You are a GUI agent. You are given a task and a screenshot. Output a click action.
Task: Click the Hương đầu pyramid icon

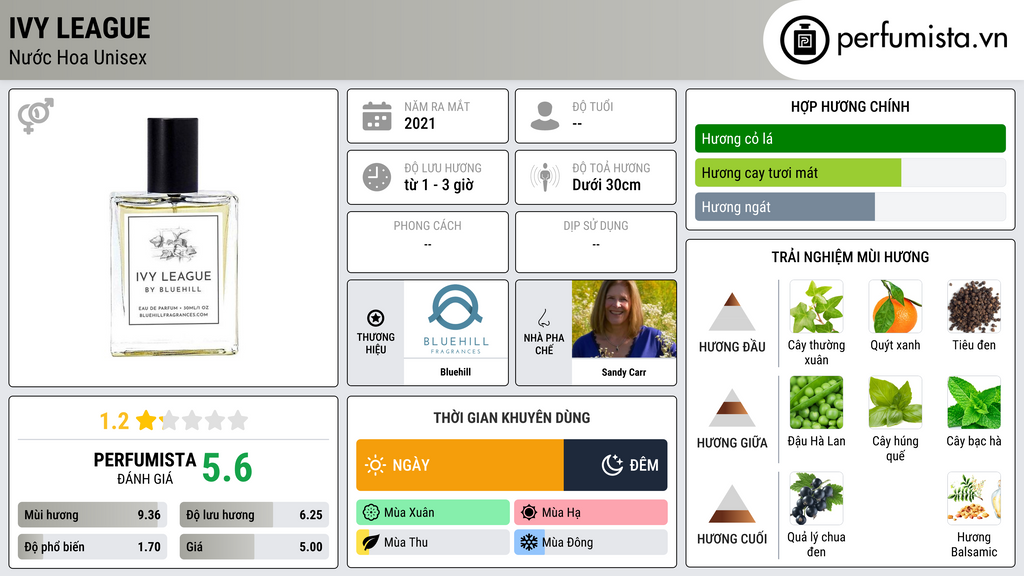pyautogui.click(x=732, y=312)
